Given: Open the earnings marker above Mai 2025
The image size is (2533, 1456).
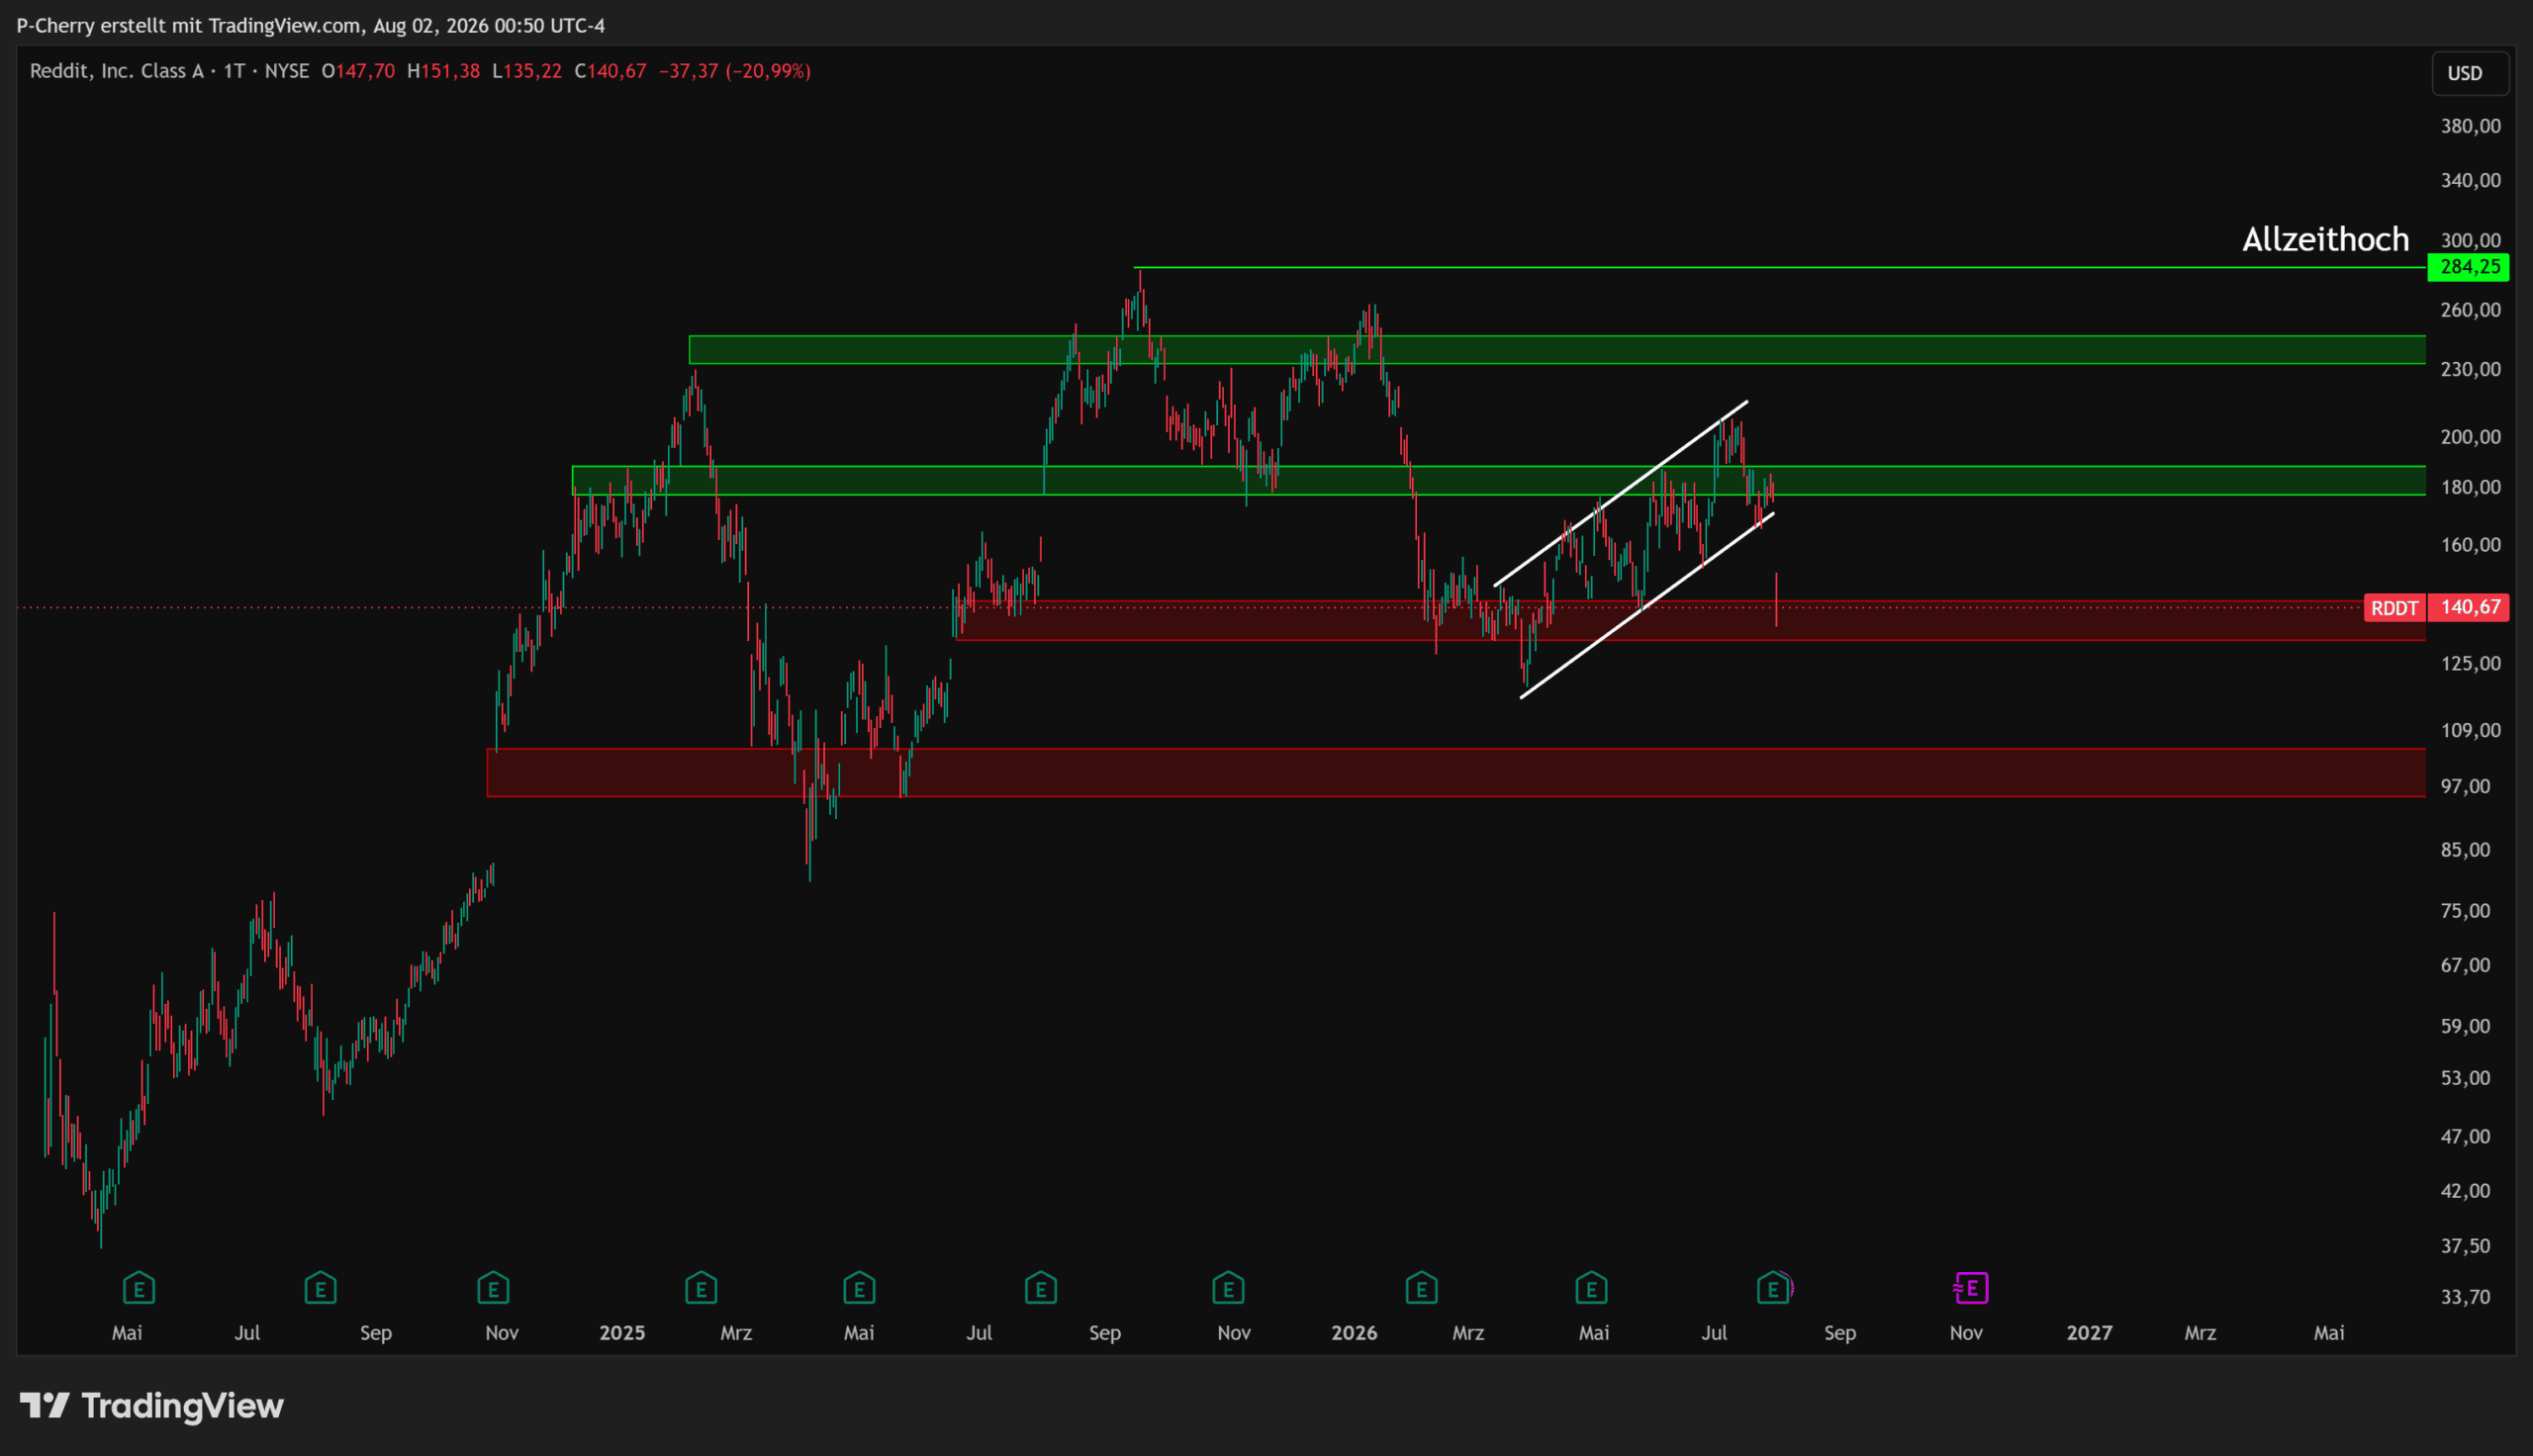Looking at the screenshot, I should (859, 1288).
